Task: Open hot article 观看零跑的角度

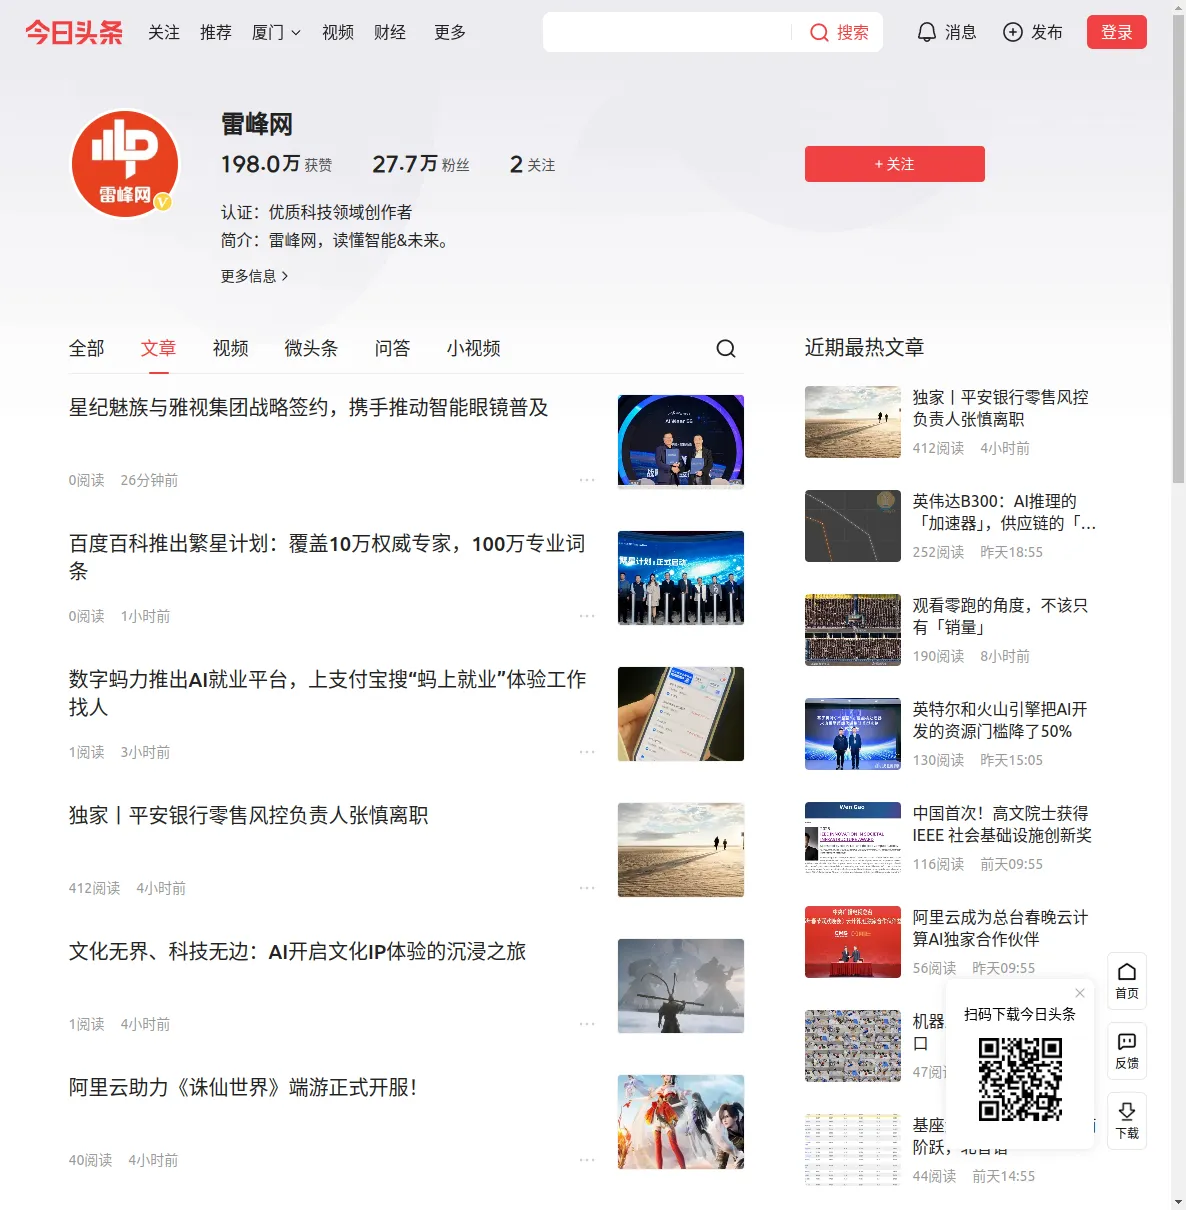Action: (1000, 616)
